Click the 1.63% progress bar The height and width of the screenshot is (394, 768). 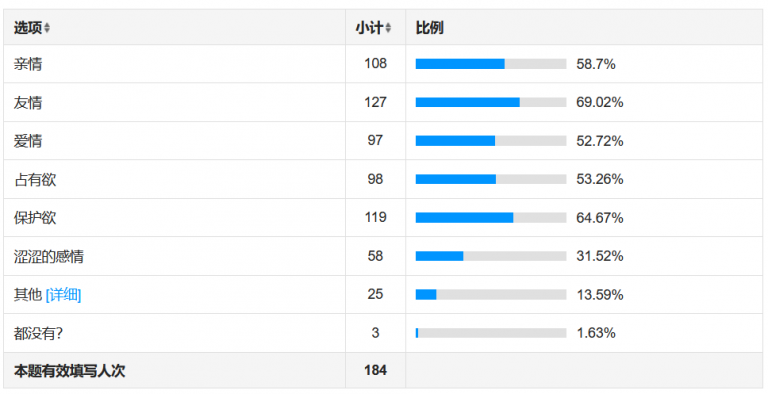click(491, 333)
